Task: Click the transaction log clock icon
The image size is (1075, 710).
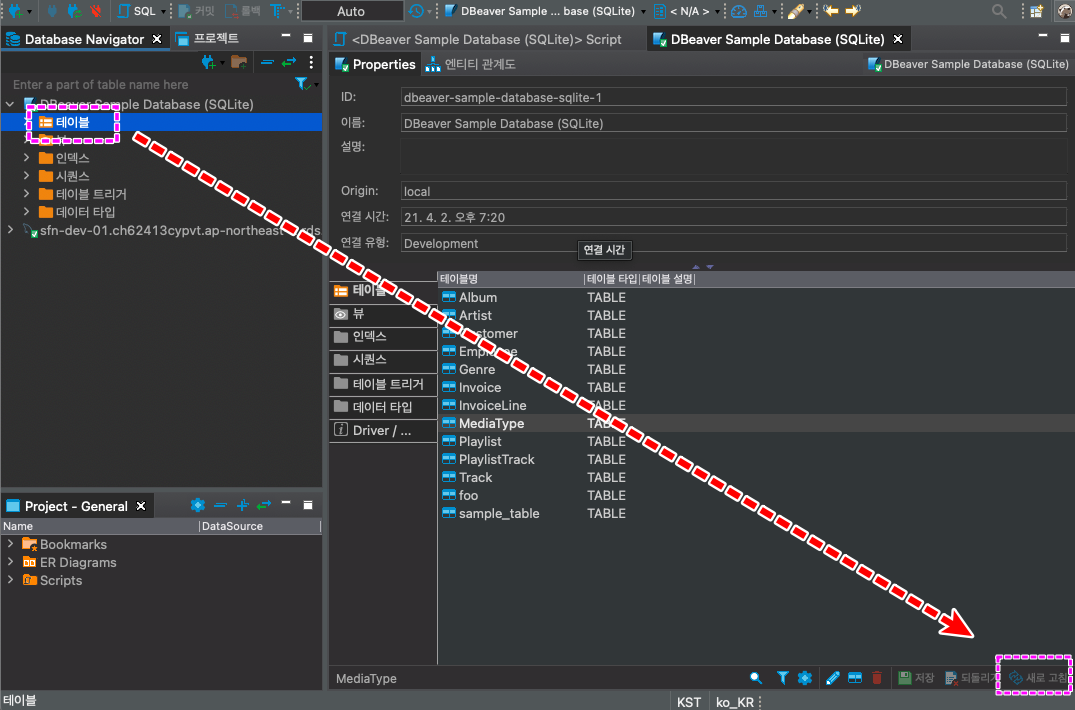Action: 415,11
